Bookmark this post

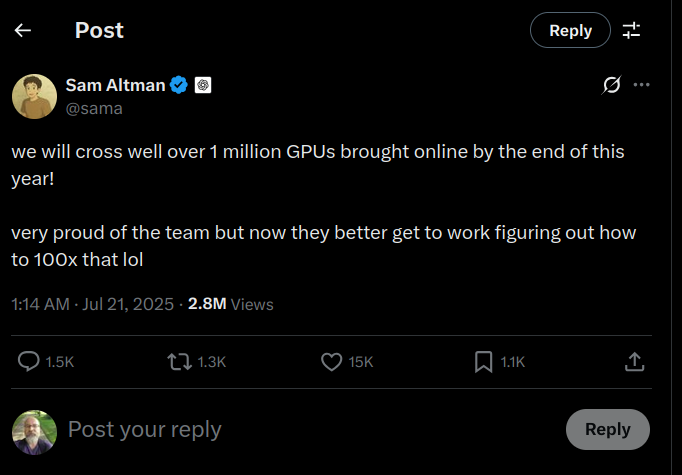[483, 362]
